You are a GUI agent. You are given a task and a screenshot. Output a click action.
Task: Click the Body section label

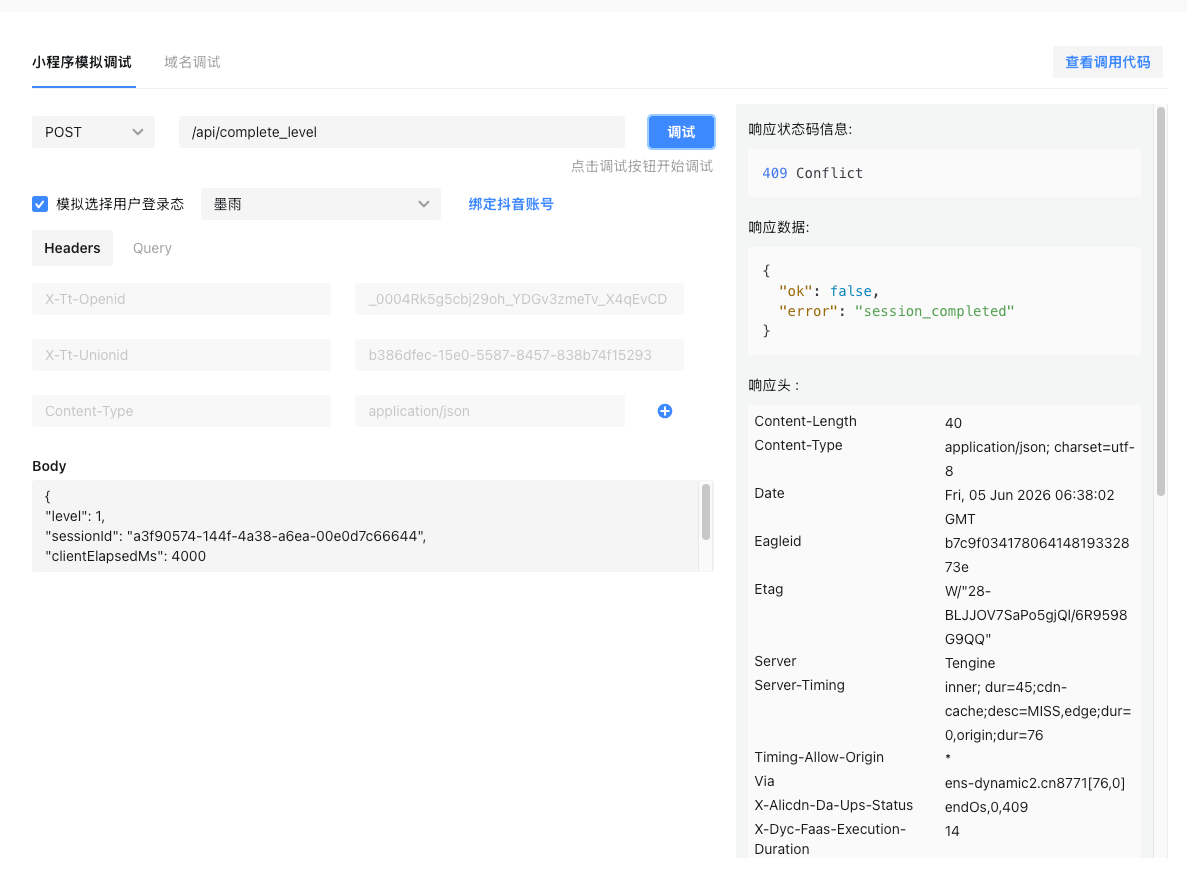(49, 466)
